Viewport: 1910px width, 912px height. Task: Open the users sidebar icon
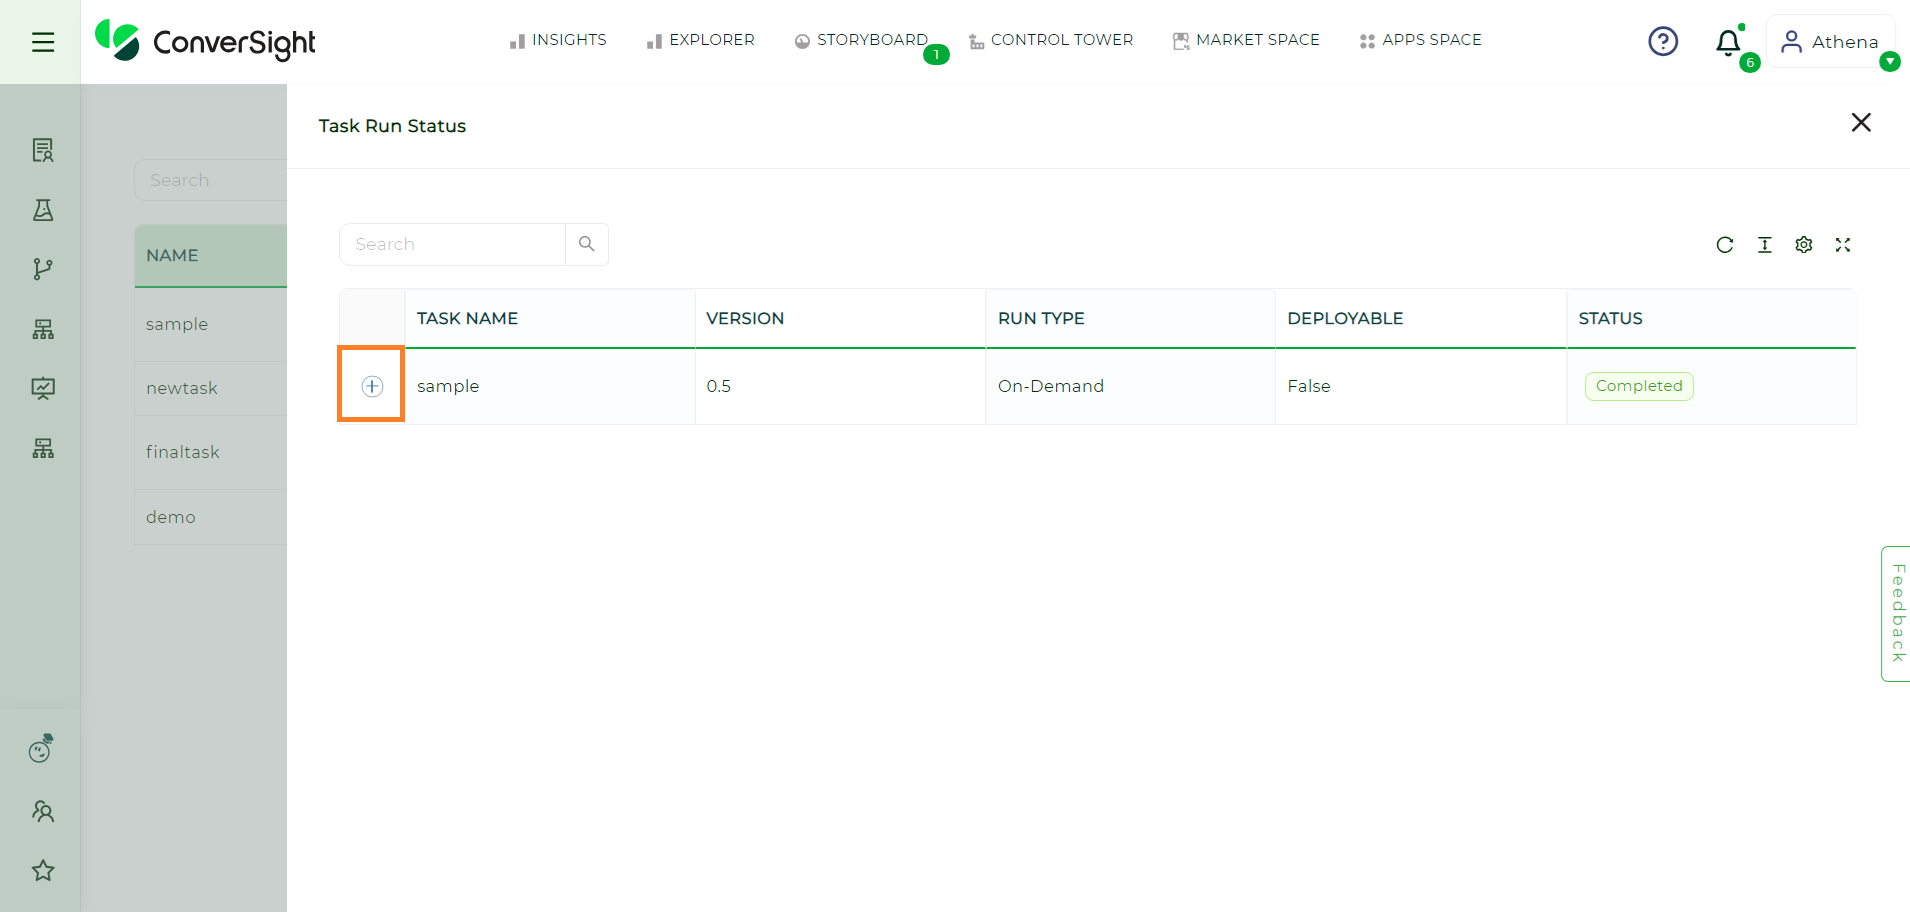tap(42, 811)
